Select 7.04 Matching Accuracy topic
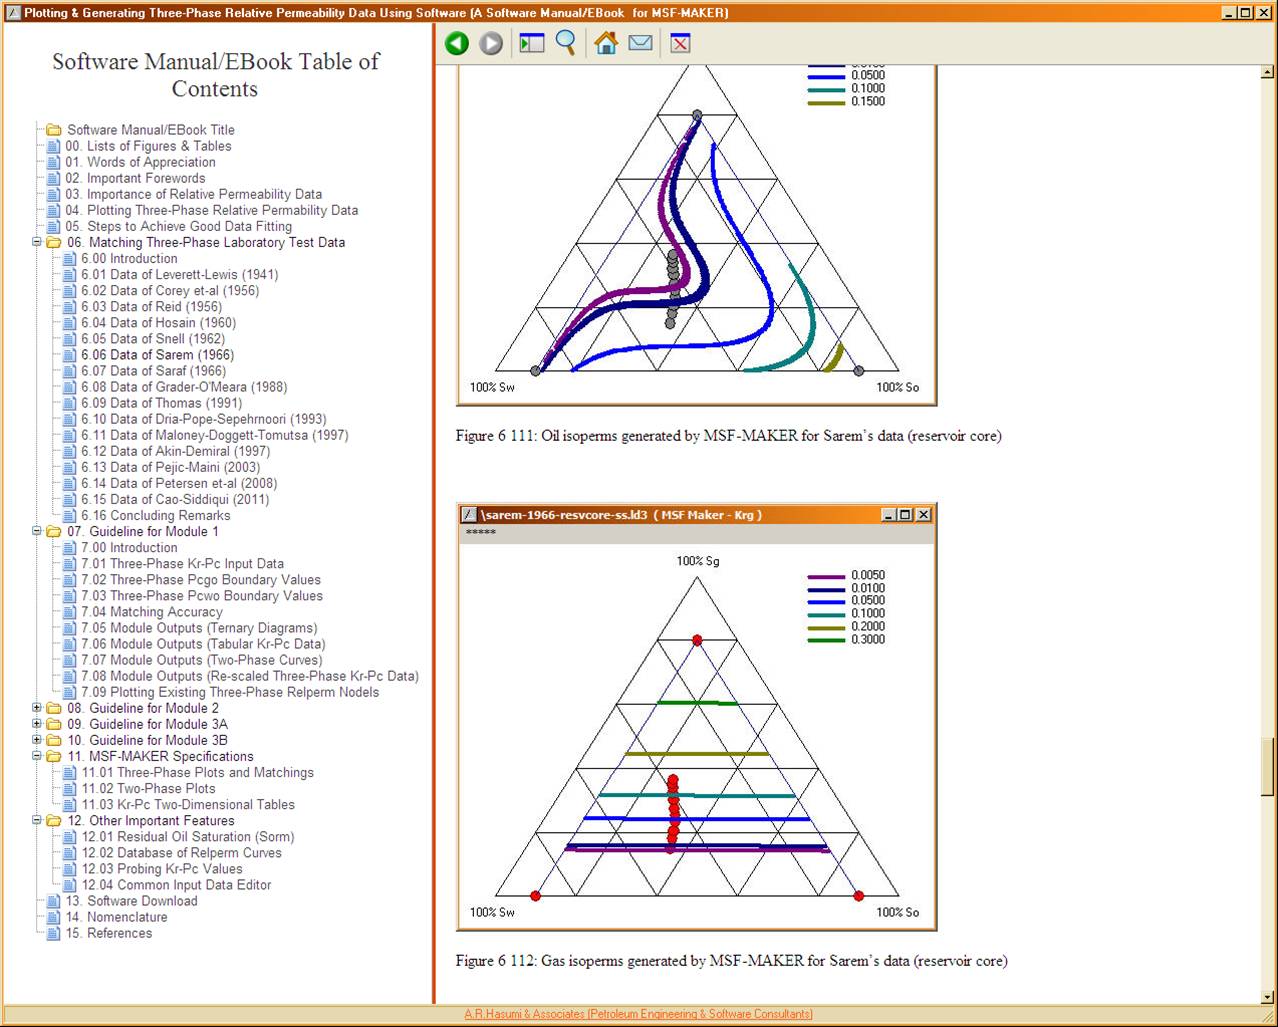Viewport: 1278px width, 1027px height. point(151,612)
